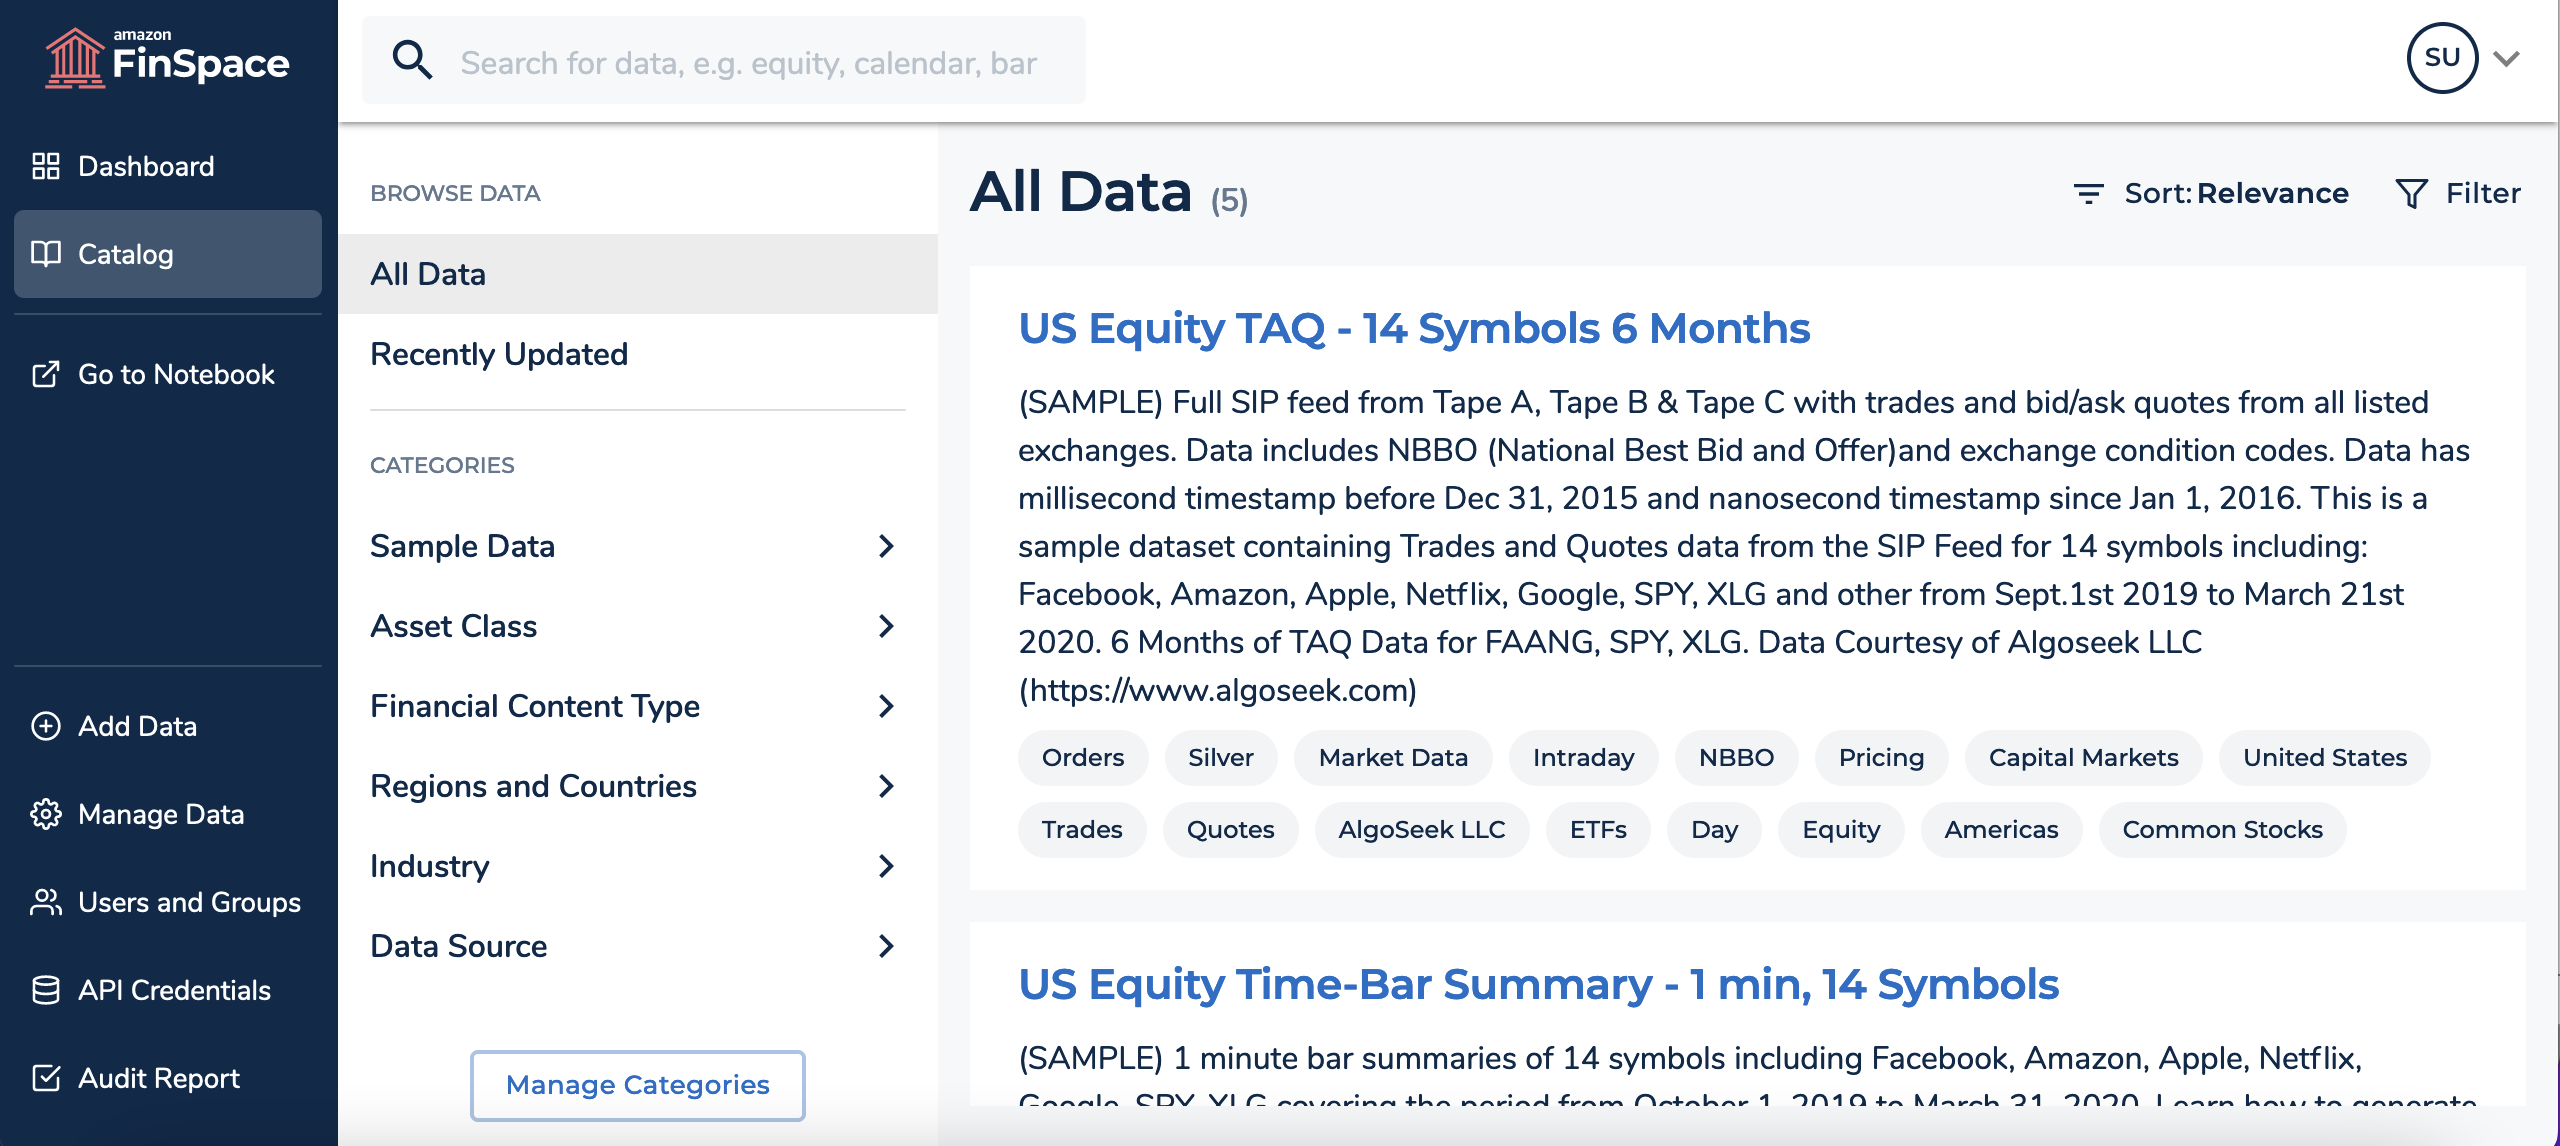Open the Manage Data page

click(168, 814)
